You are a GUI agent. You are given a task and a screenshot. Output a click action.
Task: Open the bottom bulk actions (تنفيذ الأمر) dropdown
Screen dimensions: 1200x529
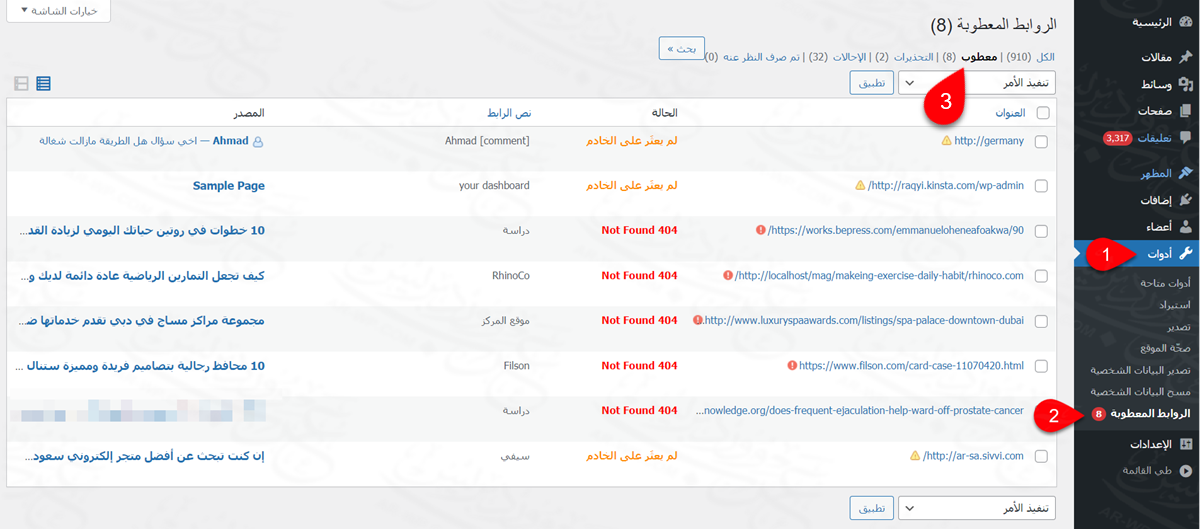[977, 509]
